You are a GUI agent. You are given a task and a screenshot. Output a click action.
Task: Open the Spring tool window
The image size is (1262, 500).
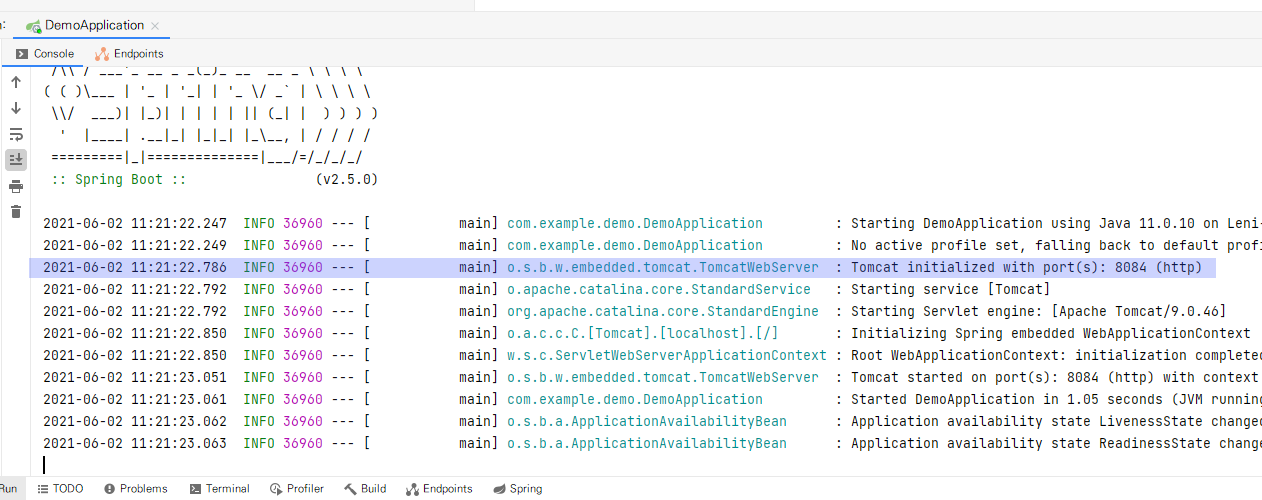[x=517, y=489]
